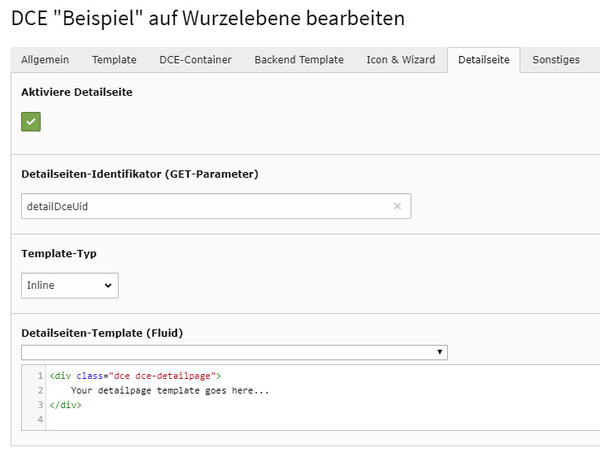Open the Template-Typ Inline dropdown

70,285
